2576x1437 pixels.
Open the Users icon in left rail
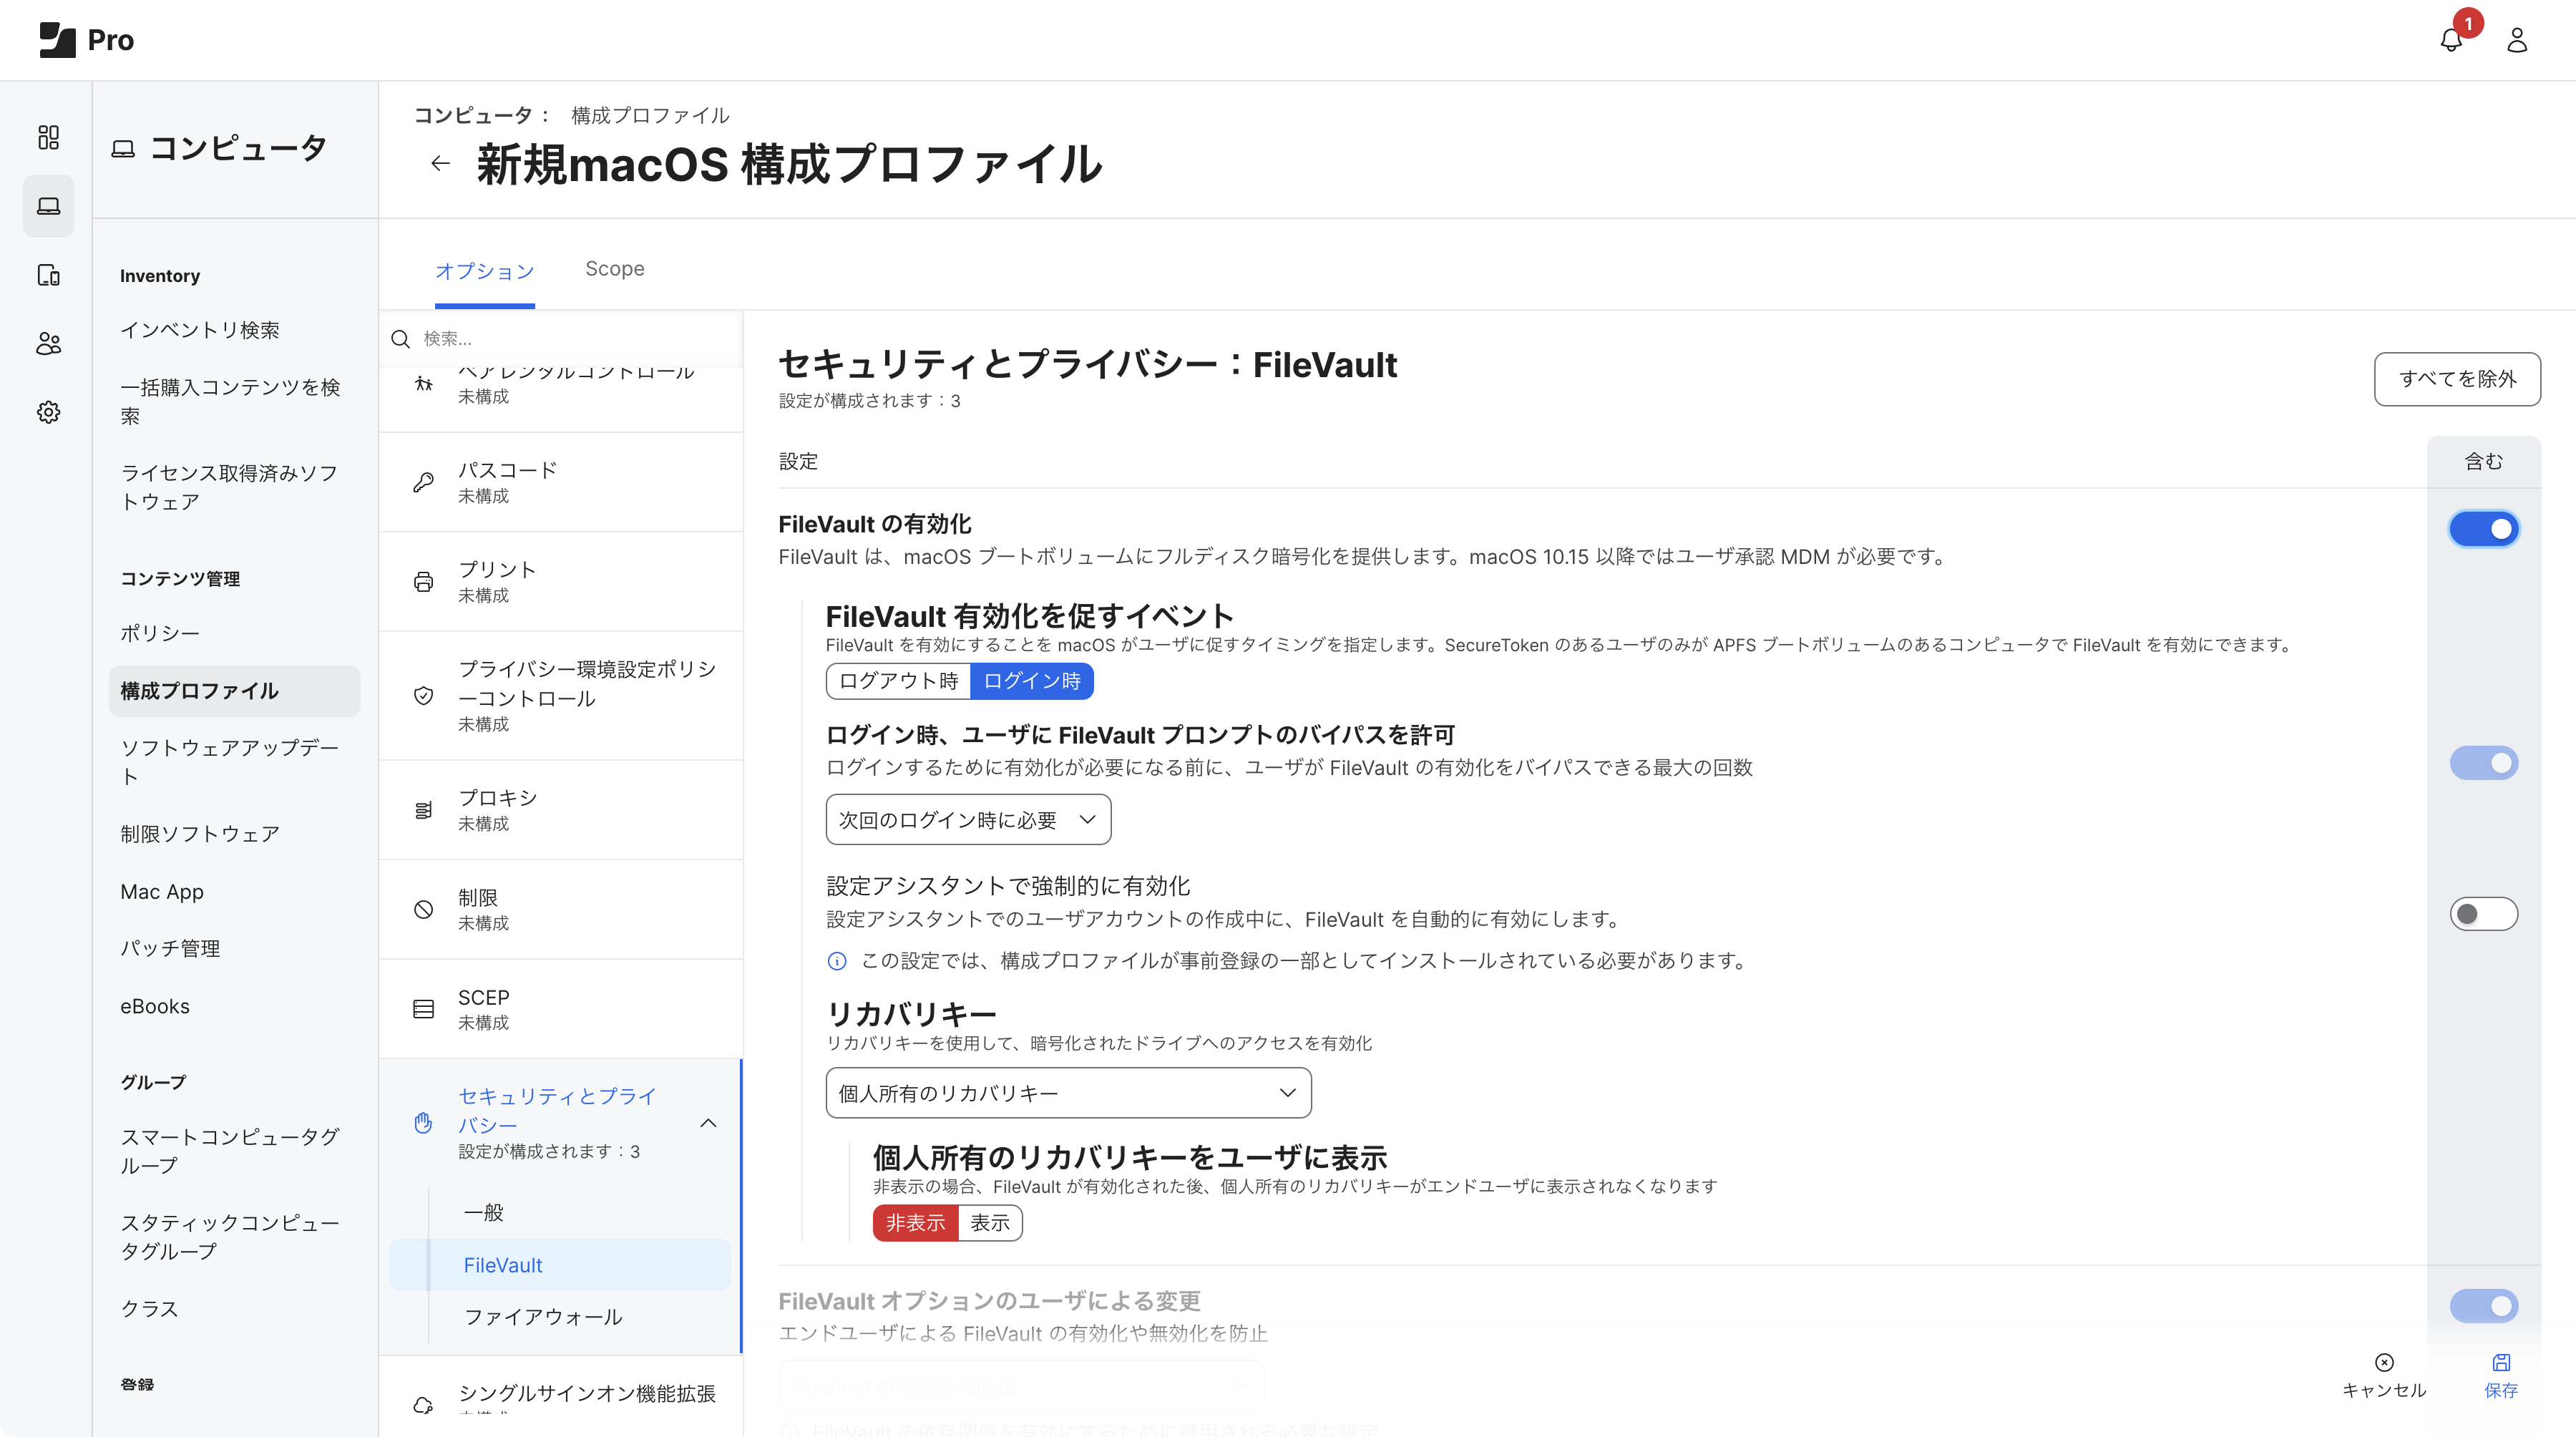(x=48, y=344)
